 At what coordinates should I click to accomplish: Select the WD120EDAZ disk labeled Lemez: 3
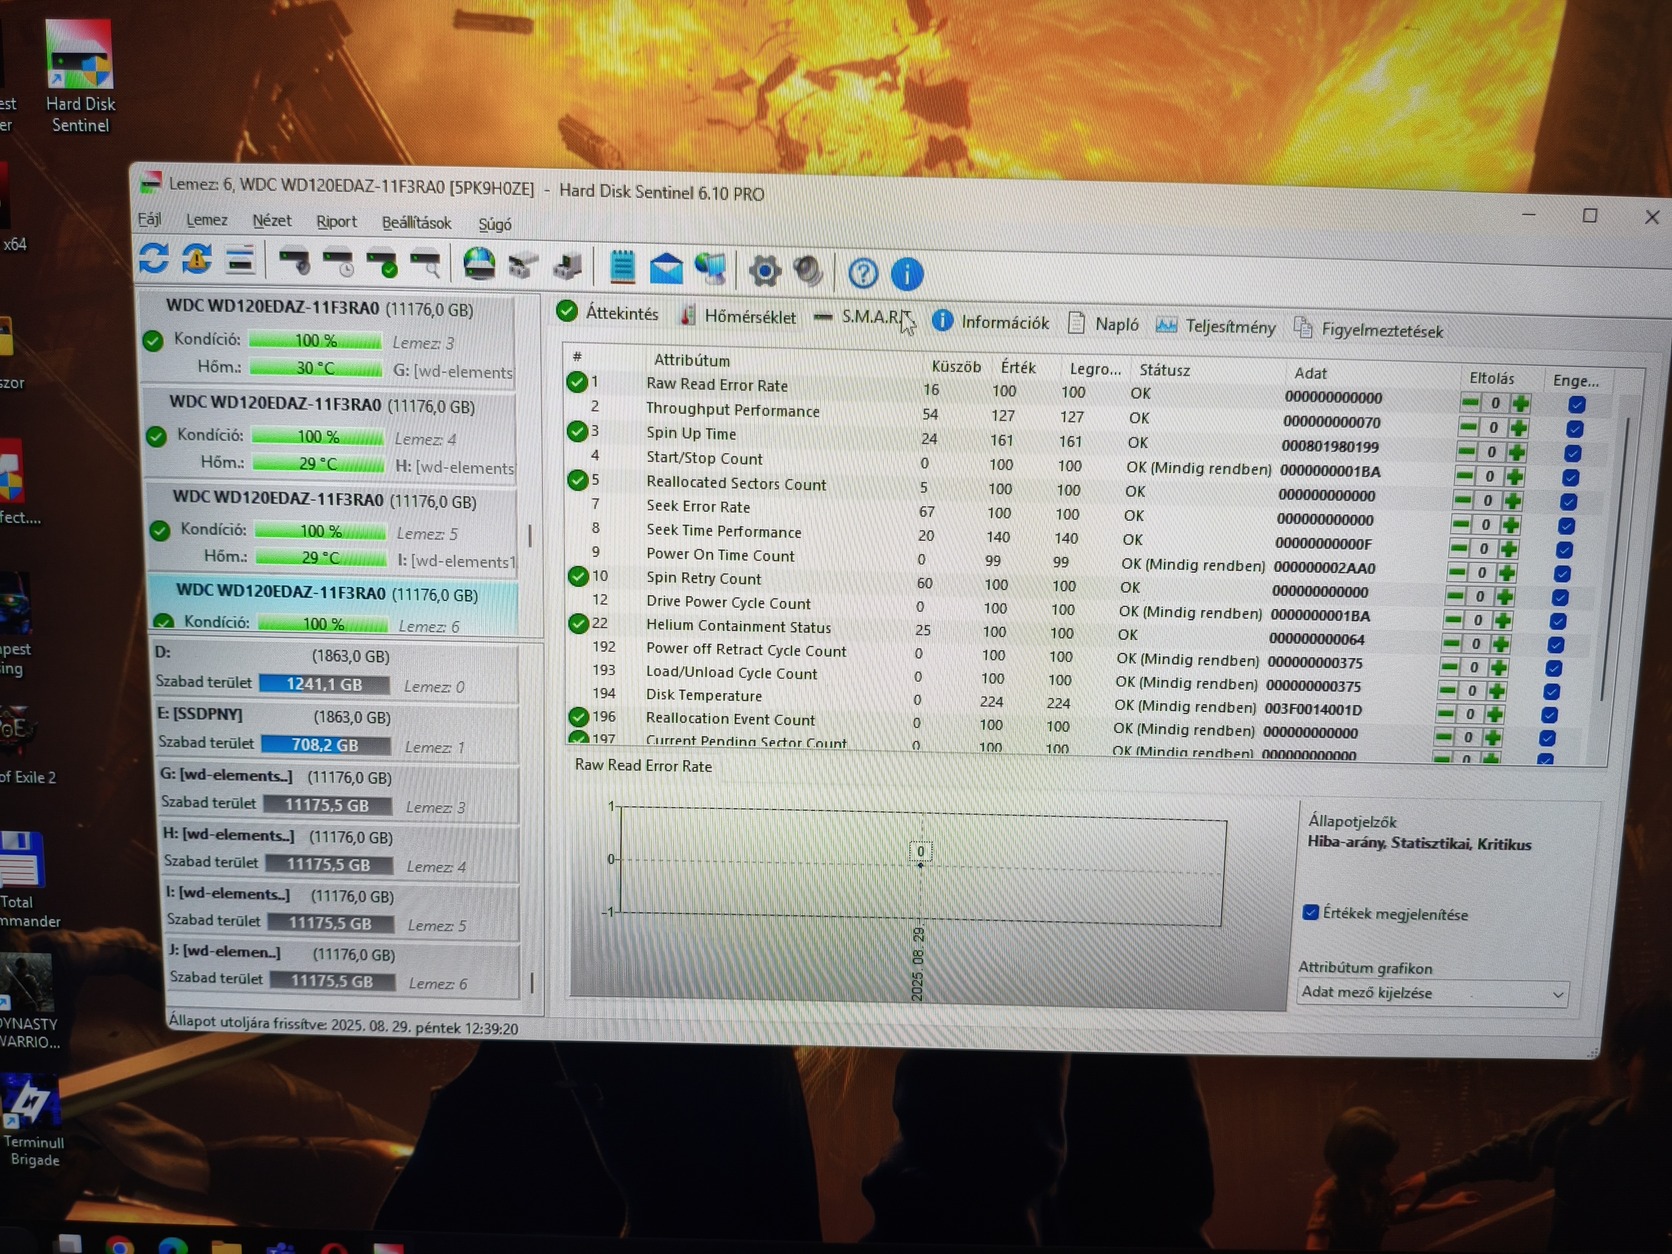[327, 339]
